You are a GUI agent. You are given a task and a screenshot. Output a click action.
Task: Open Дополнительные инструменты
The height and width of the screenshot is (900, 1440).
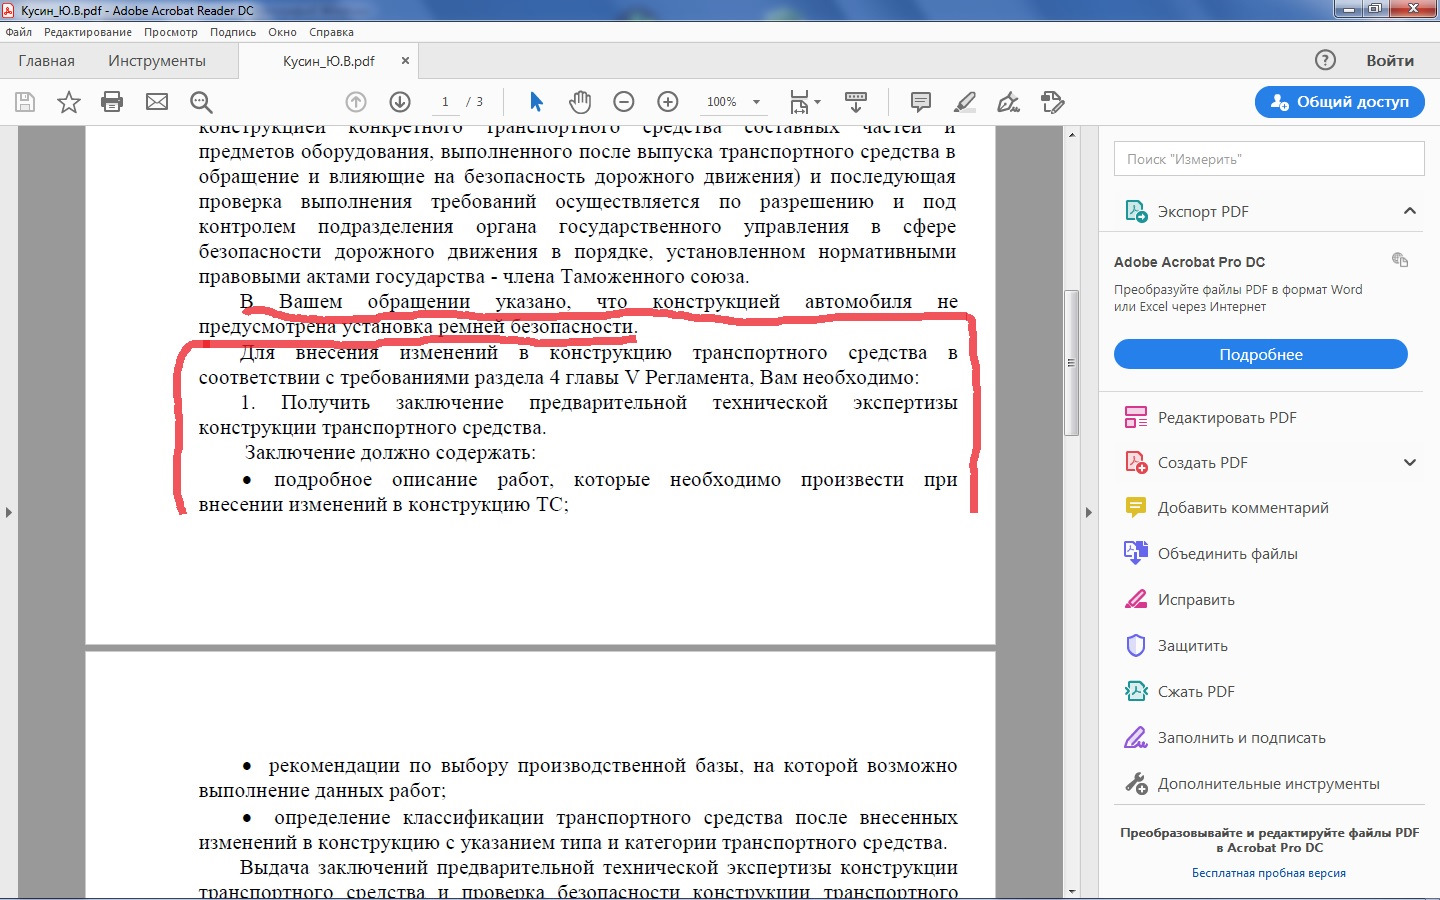[x=1251, y=783]
